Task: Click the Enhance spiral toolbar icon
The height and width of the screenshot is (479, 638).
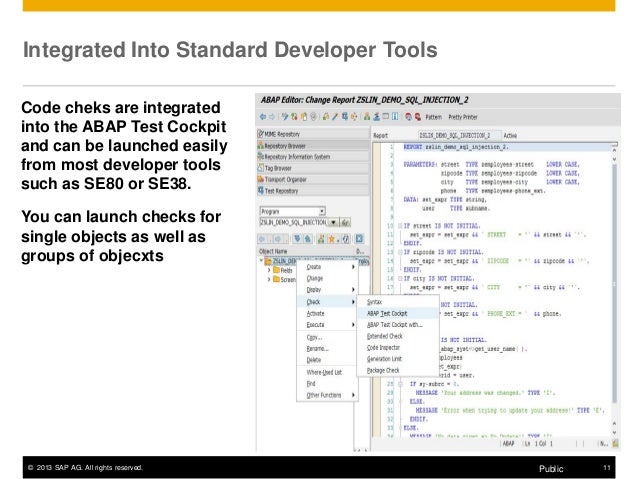Action: (315, 117)
